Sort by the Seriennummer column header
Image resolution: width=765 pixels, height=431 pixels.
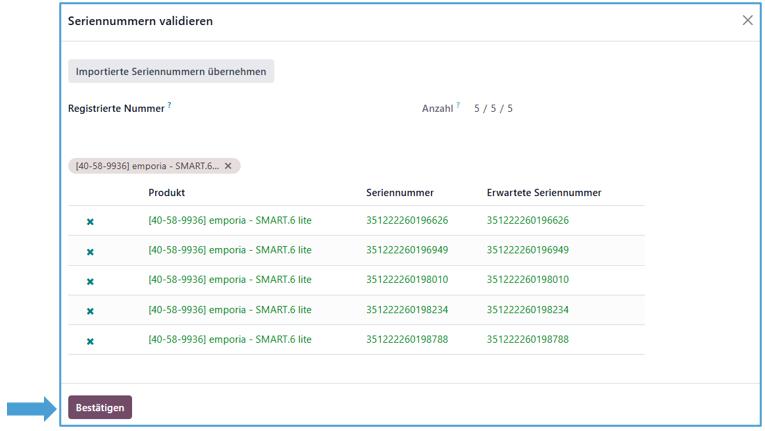point(399,192)
